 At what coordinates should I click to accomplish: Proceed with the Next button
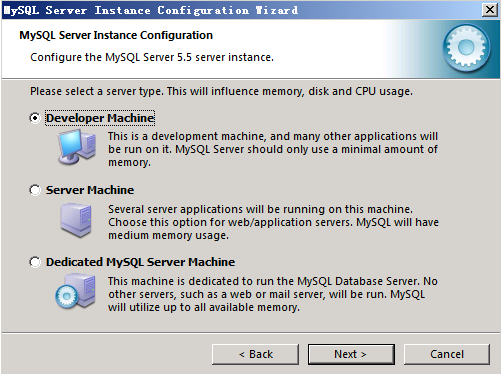click(351, 354)
